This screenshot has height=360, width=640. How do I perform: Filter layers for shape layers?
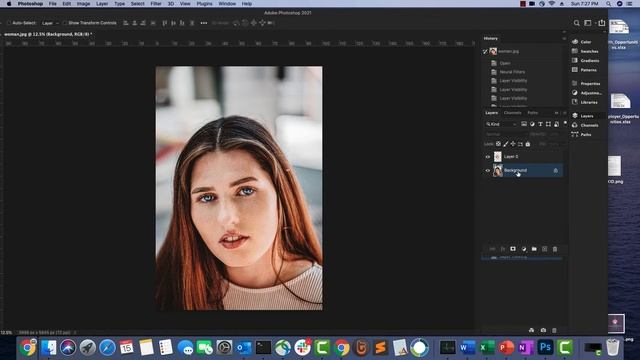[x=548, y=124]
